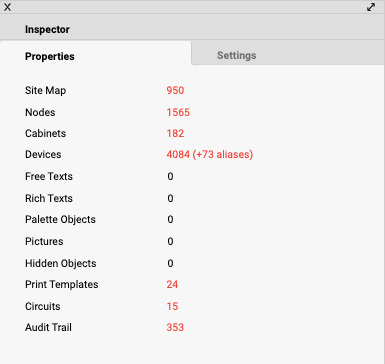Click the Free Texts row label

pos(49,176)
